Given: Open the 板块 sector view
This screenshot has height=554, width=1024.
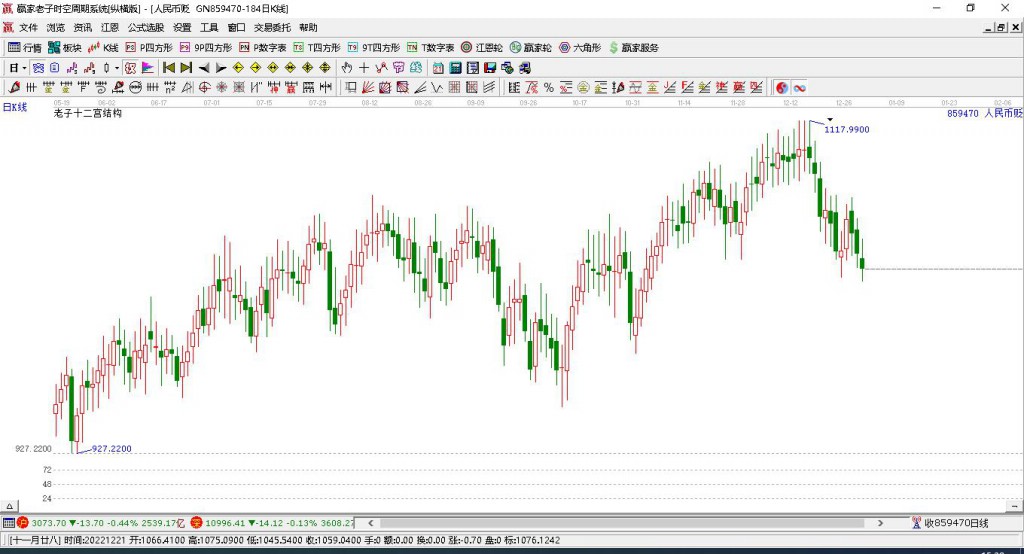Looking at the screenshot, I should click(x=65, y=48).
